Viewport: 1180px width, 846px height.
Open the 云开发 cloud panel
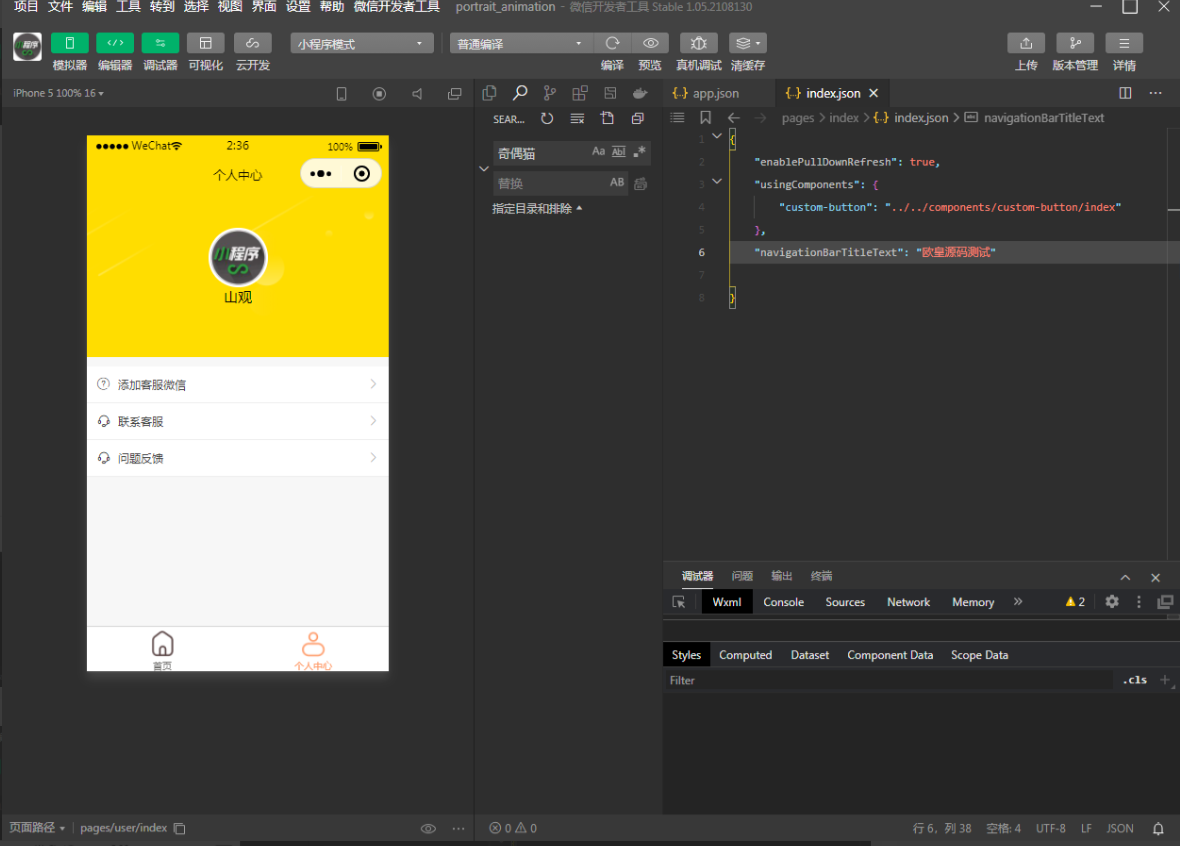[252, 43]
